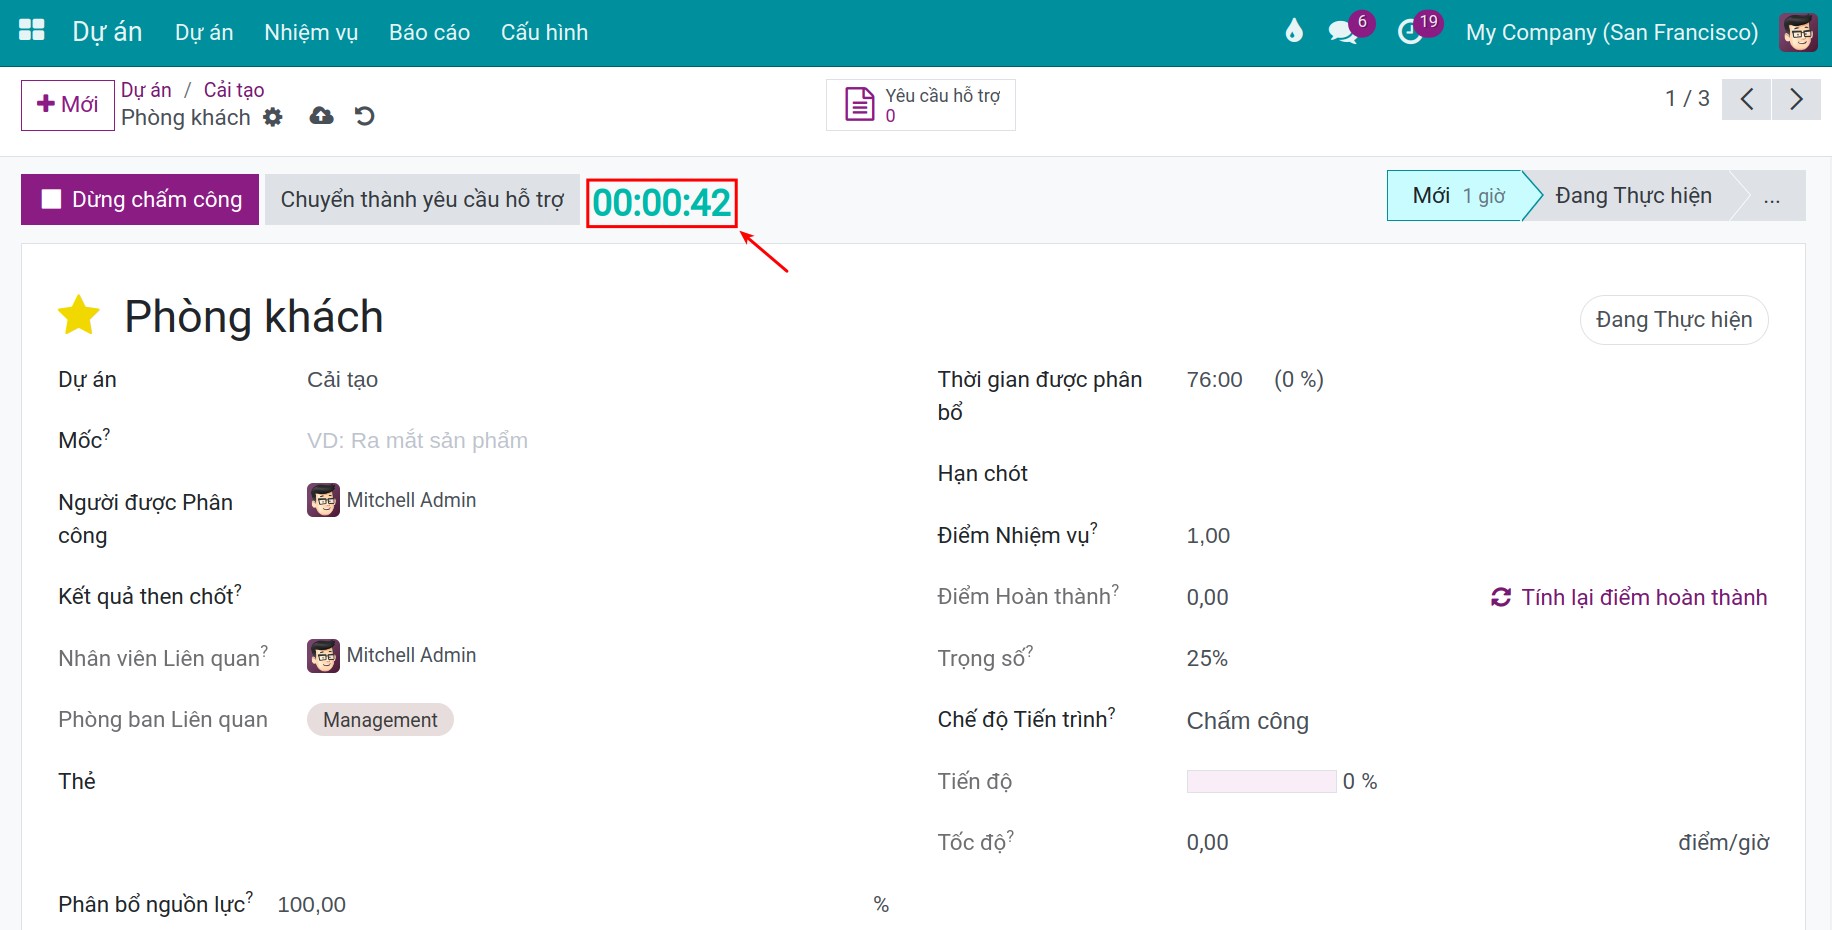Select the Mới stage in status bar
The image size is (1832, 930).
tap(1457, 196)
